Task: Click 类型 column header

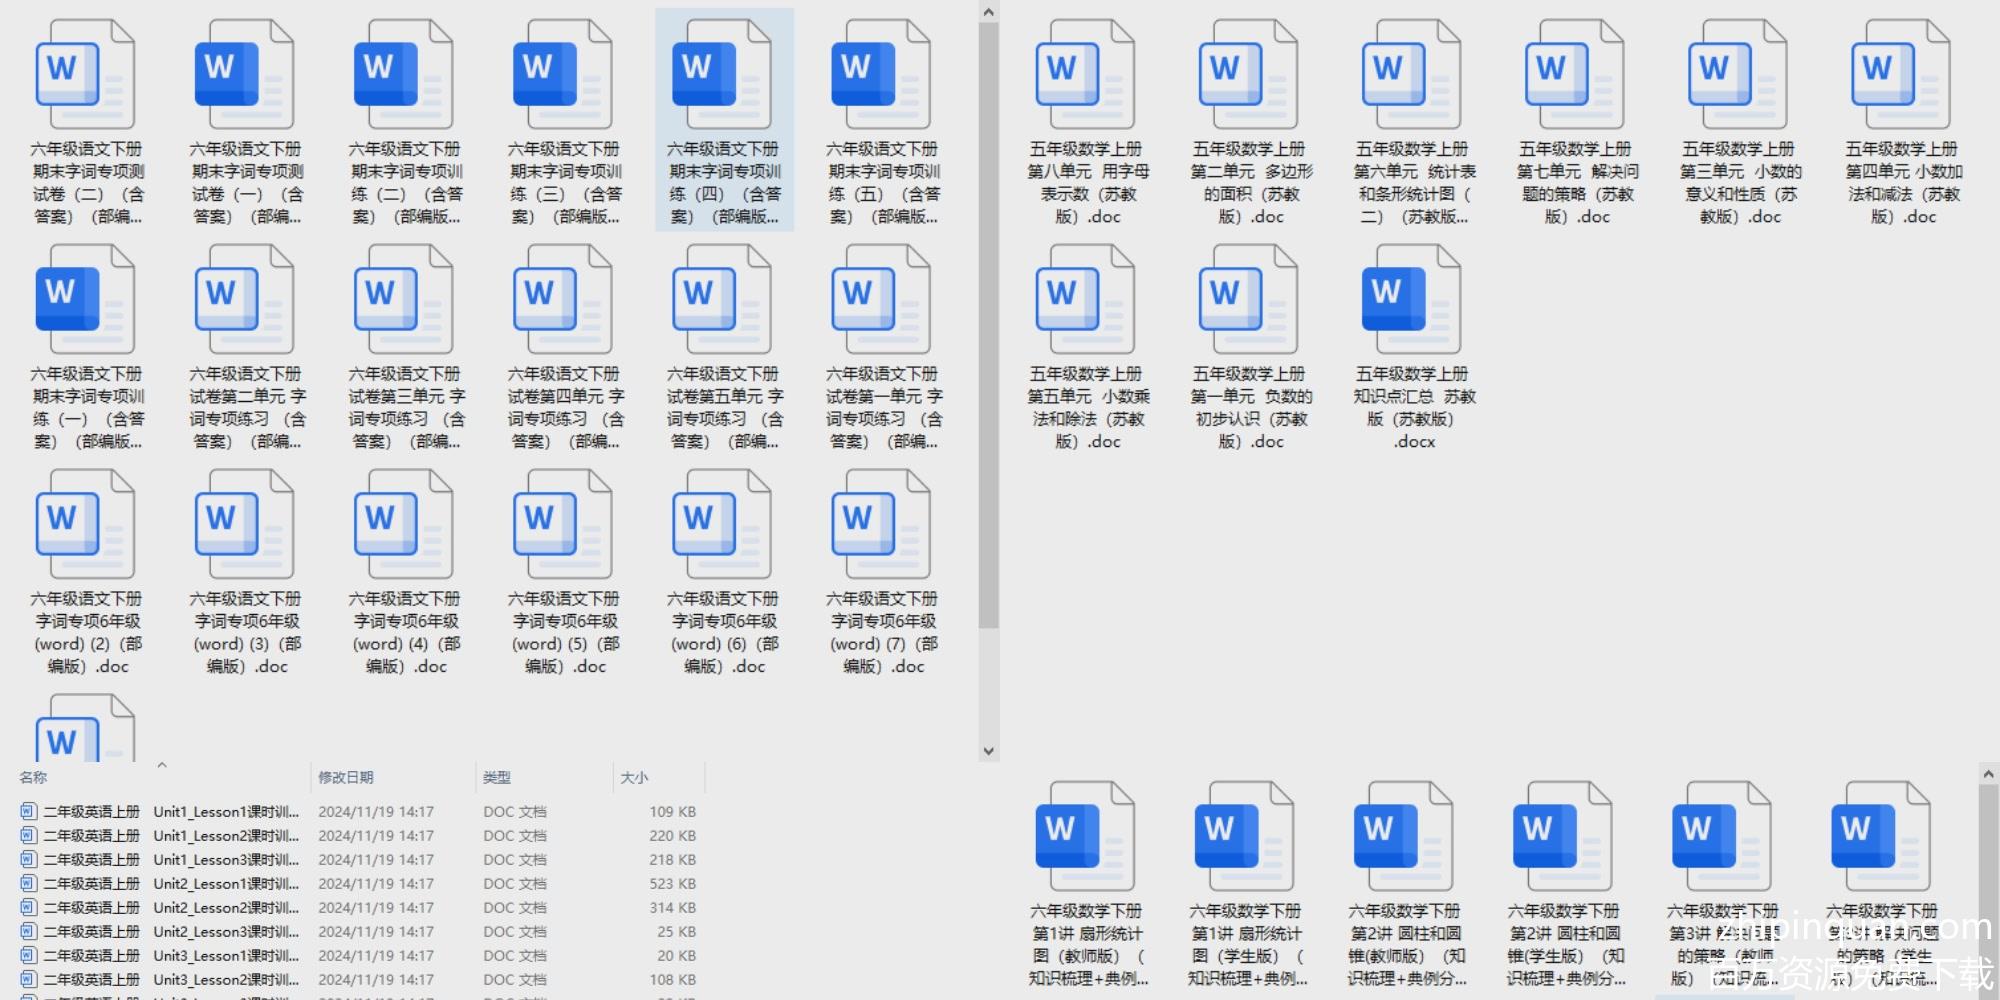Action: 497,777
